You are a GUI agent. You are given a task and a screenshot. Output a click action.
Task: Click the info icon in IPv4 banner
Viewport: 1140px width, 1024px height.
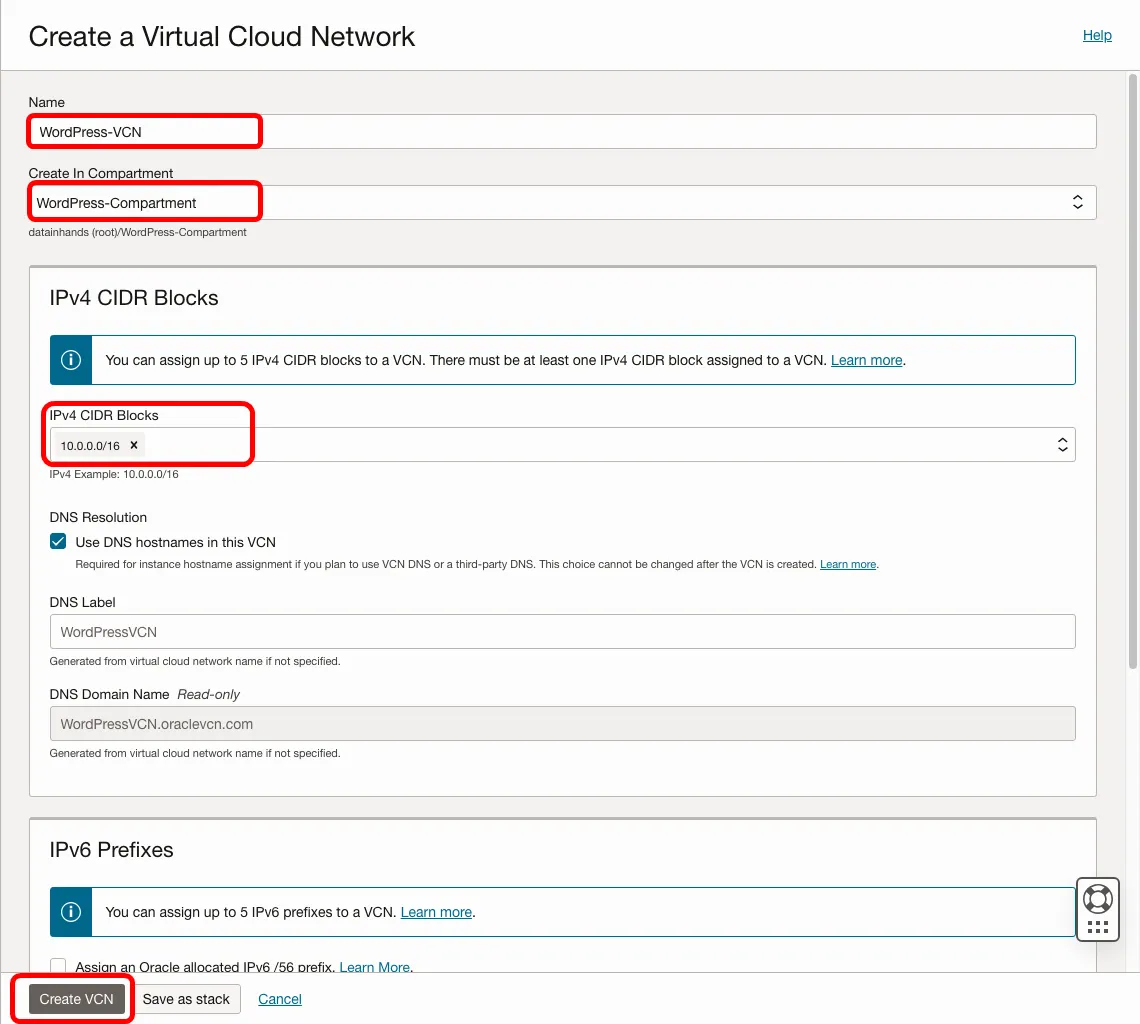point(71,360)
